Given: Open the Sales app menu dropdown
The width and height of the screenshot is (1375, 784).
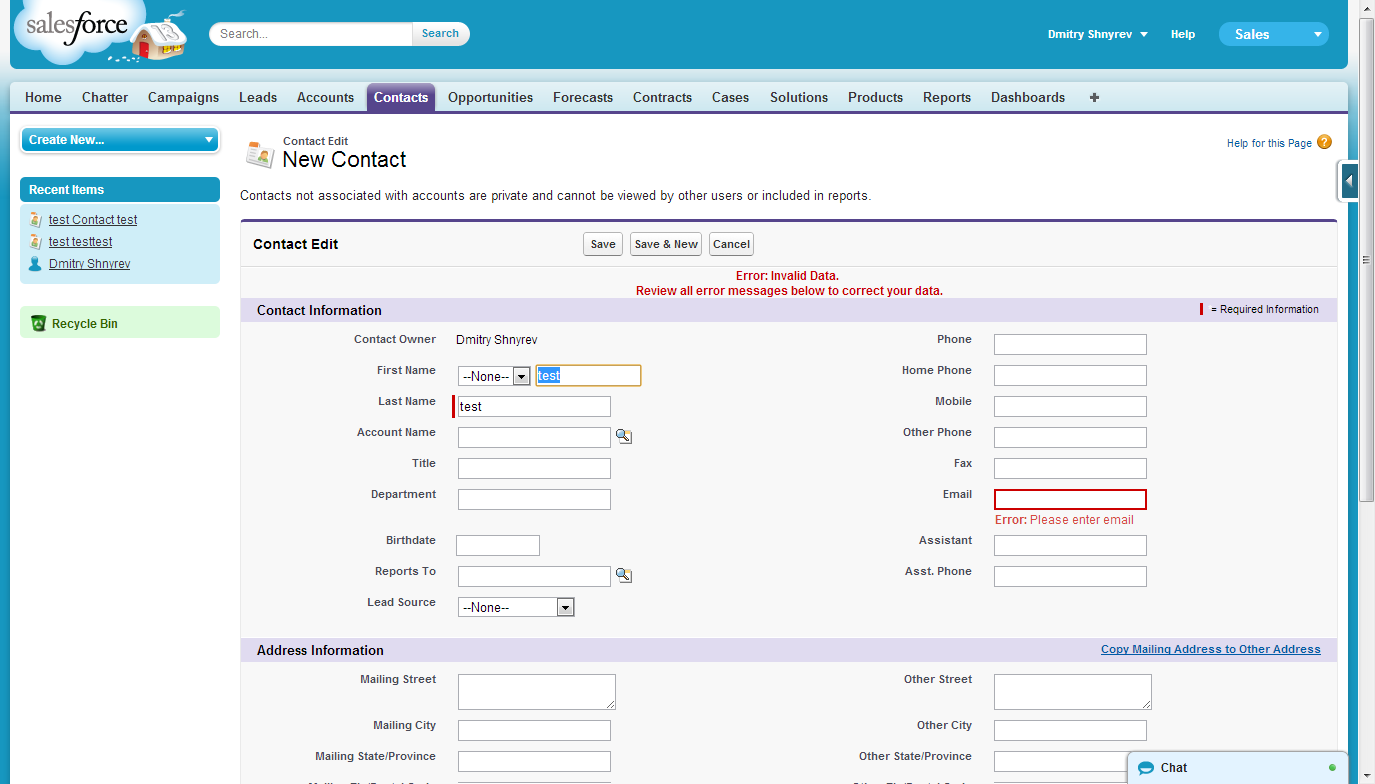Looking at the screenshot, I should [1273, 34].
